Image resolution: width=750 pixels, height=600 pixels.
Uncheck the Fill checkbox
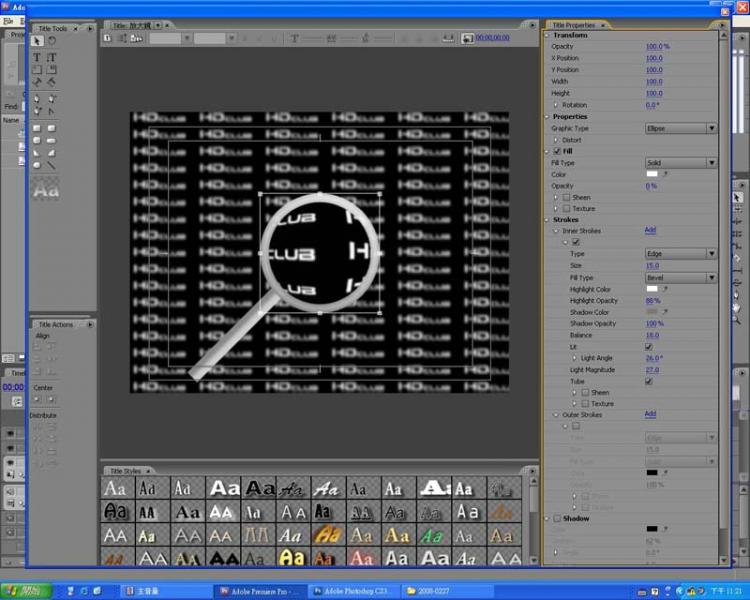558,151
